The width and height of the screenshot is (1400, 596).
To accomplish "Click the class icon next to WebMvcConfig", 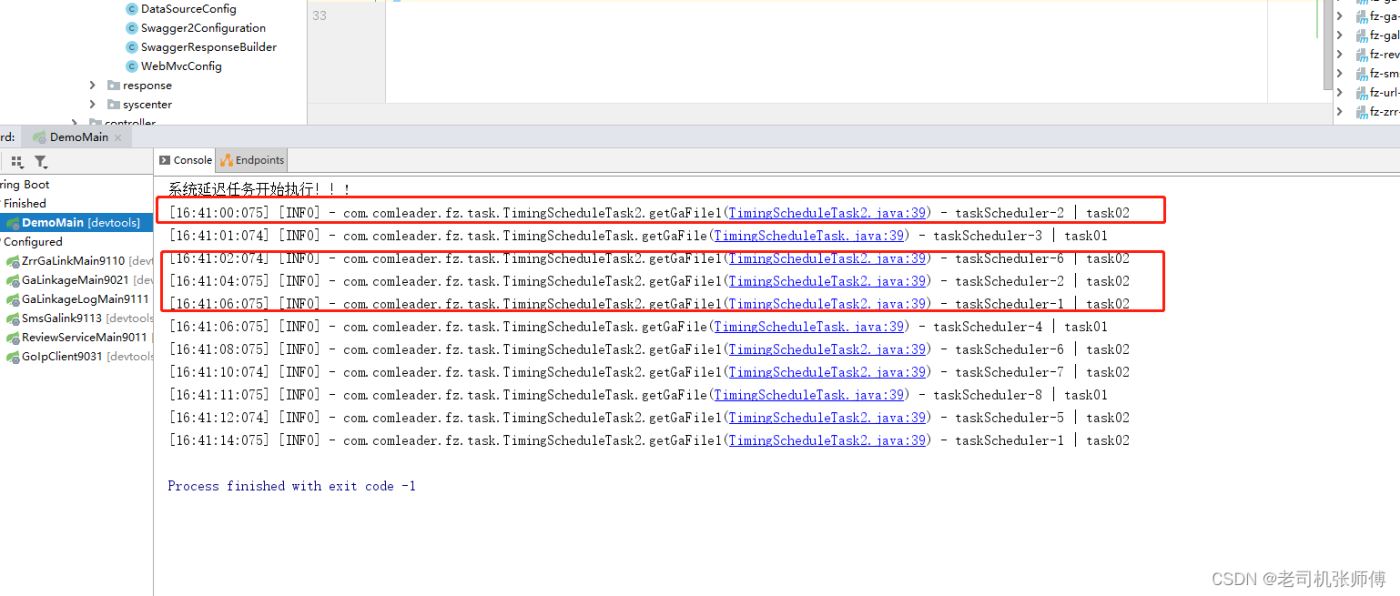I will click(131, 66).
